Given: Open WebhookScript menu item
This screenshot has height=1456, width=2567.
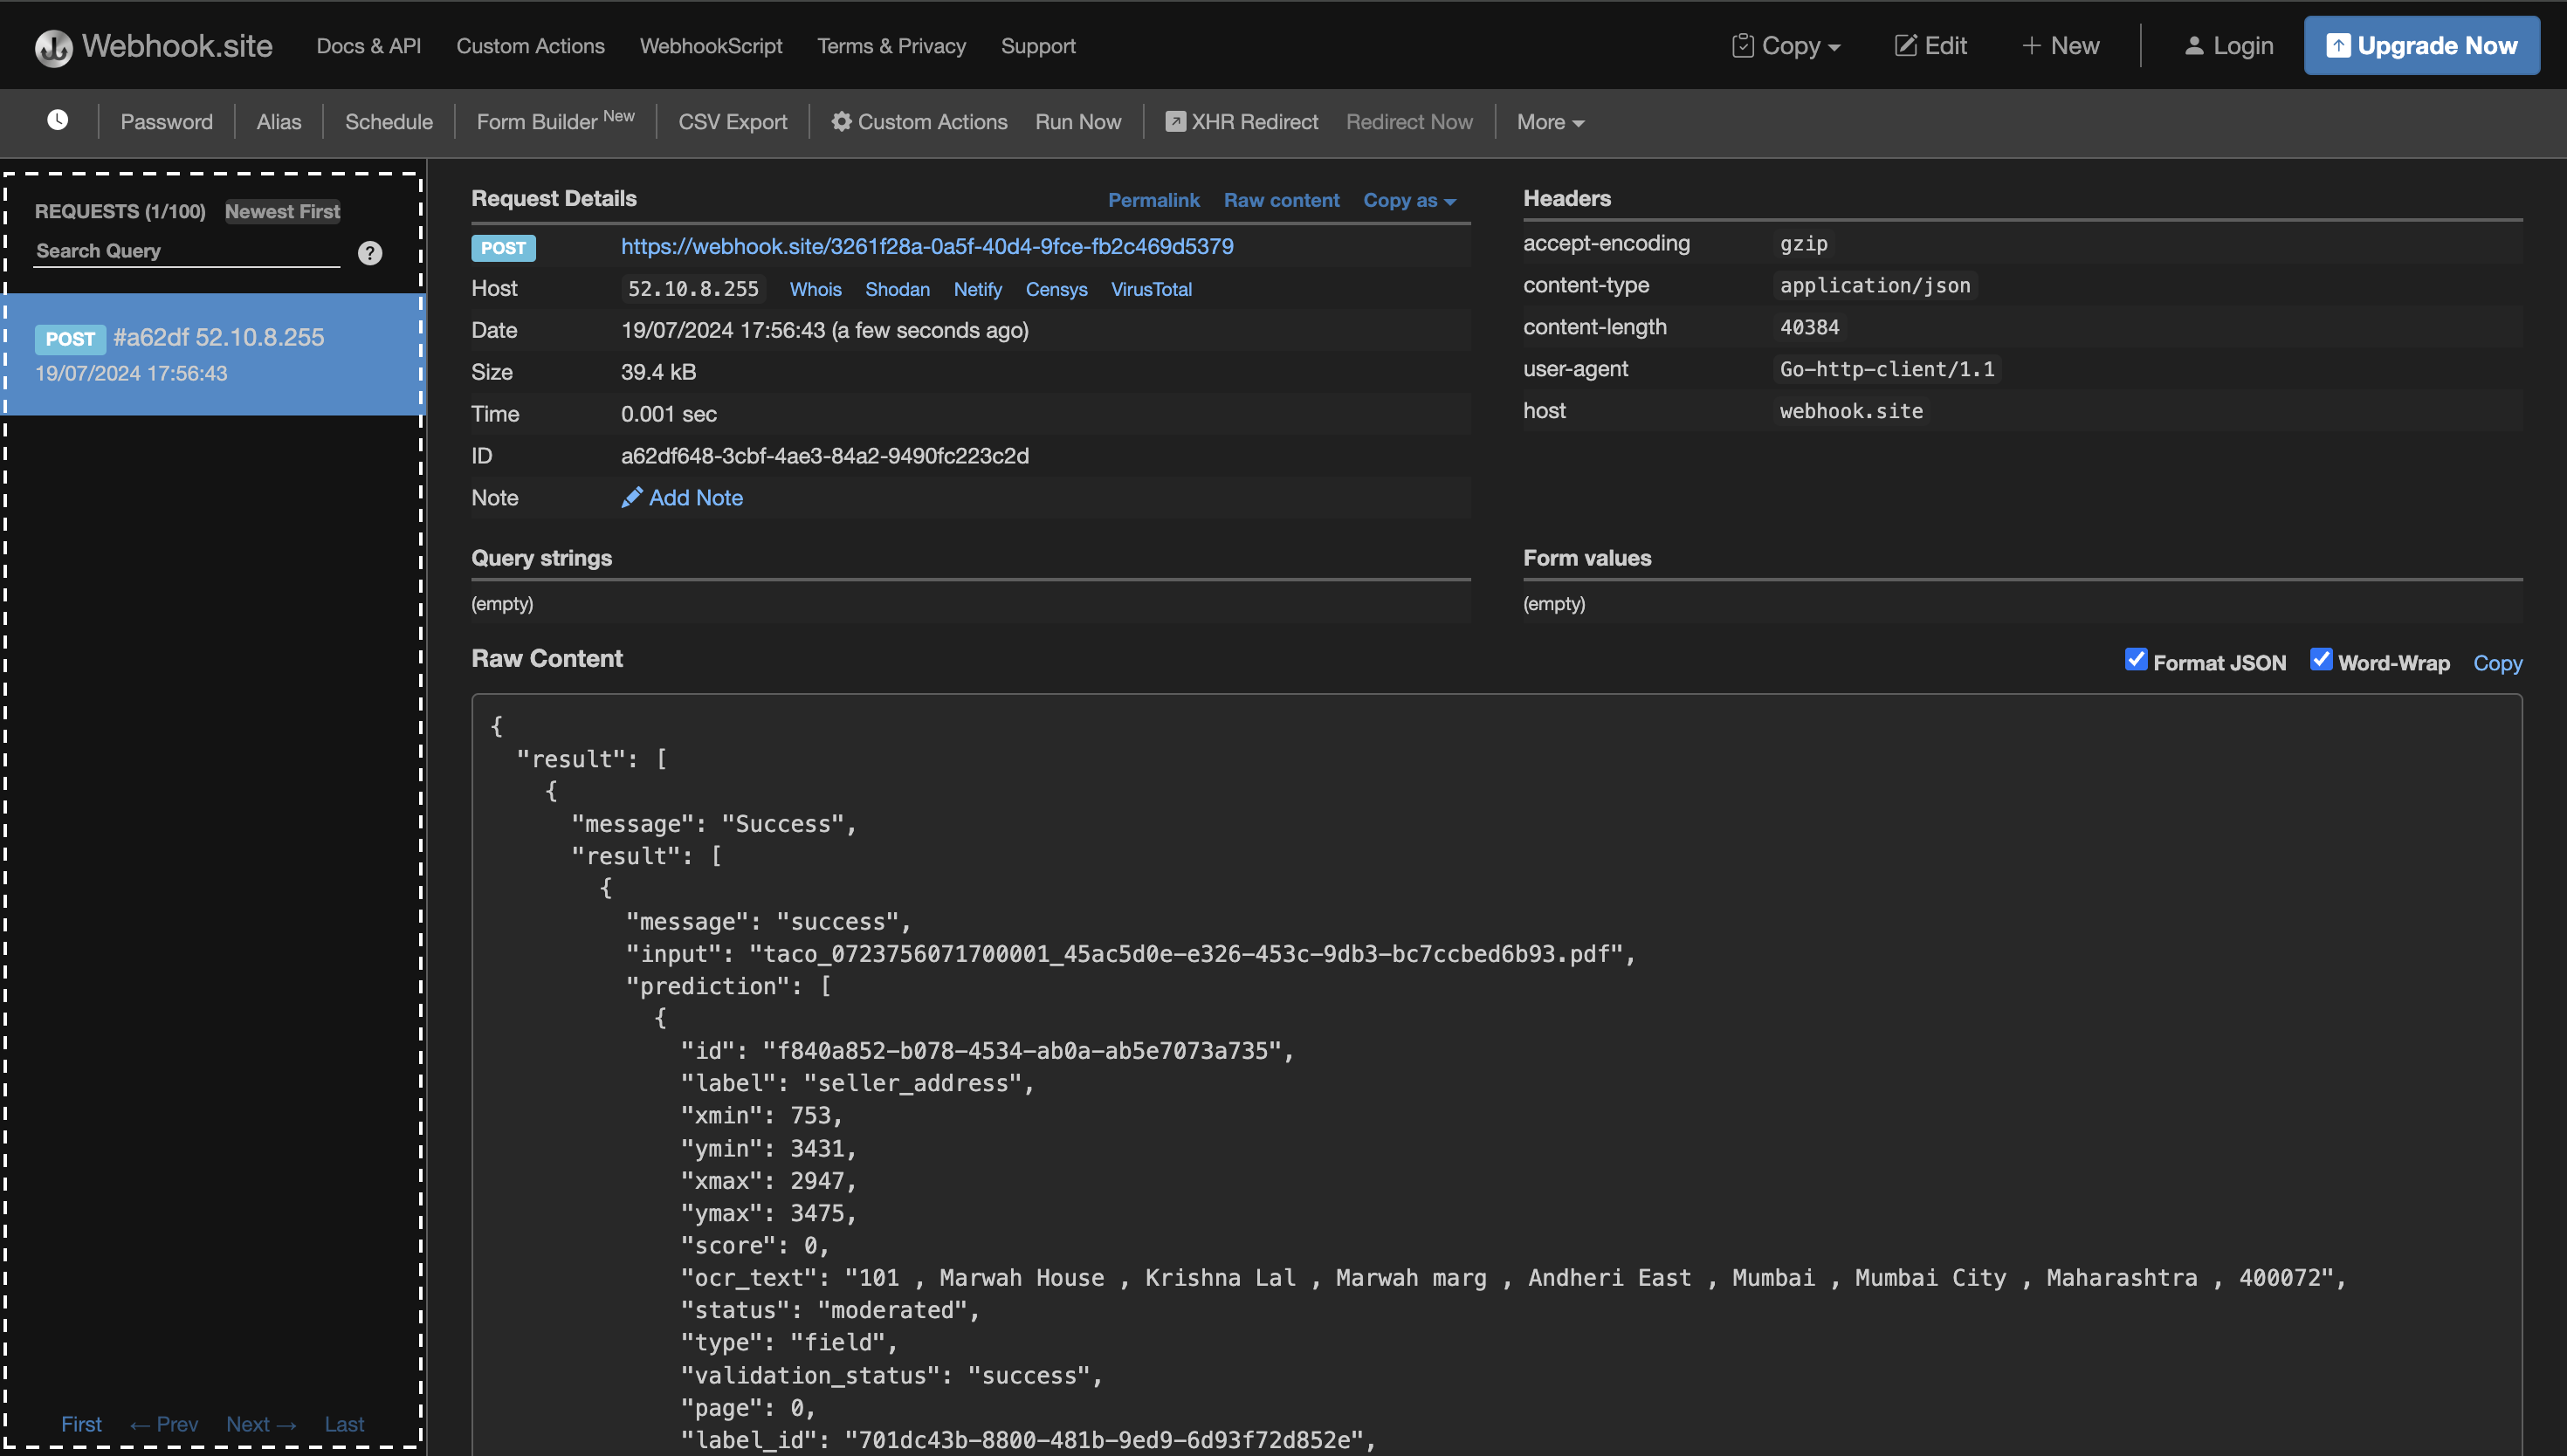Looking at the screenshot, I should click(711, 46).
